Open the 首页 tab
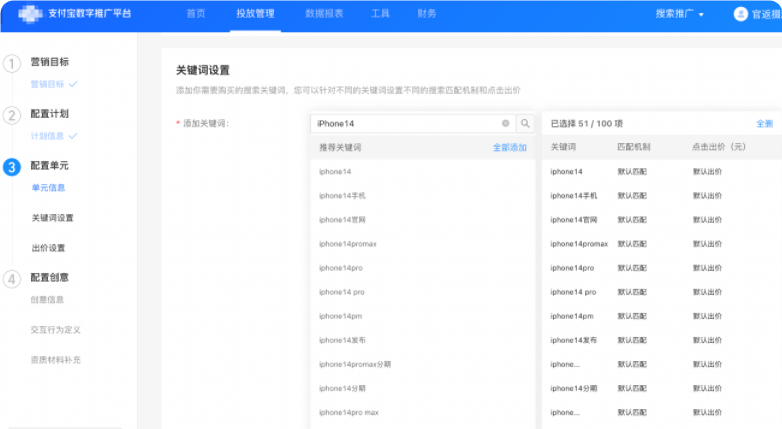This screenshot has width=782, height=429. (196, 14)
